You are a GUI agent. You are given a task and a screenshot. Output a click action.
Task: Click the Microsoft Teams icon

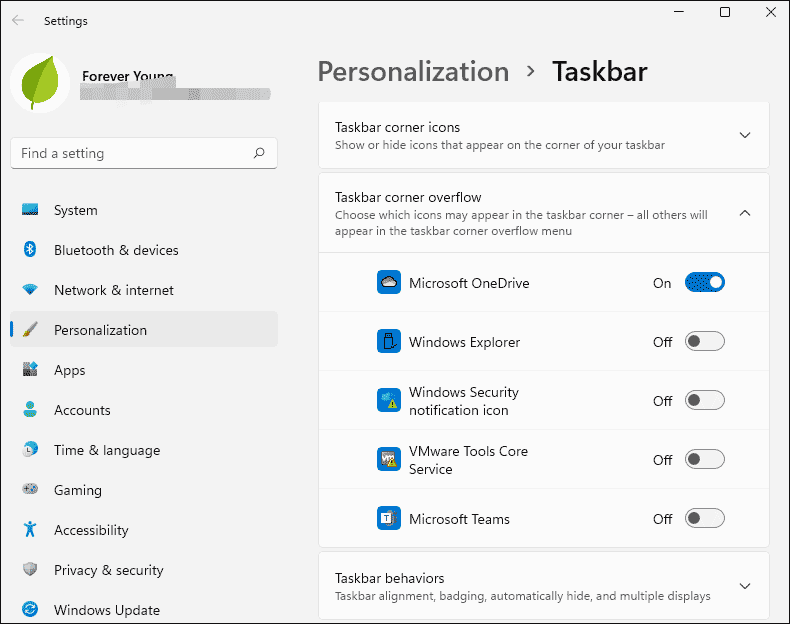pos(389,518)
